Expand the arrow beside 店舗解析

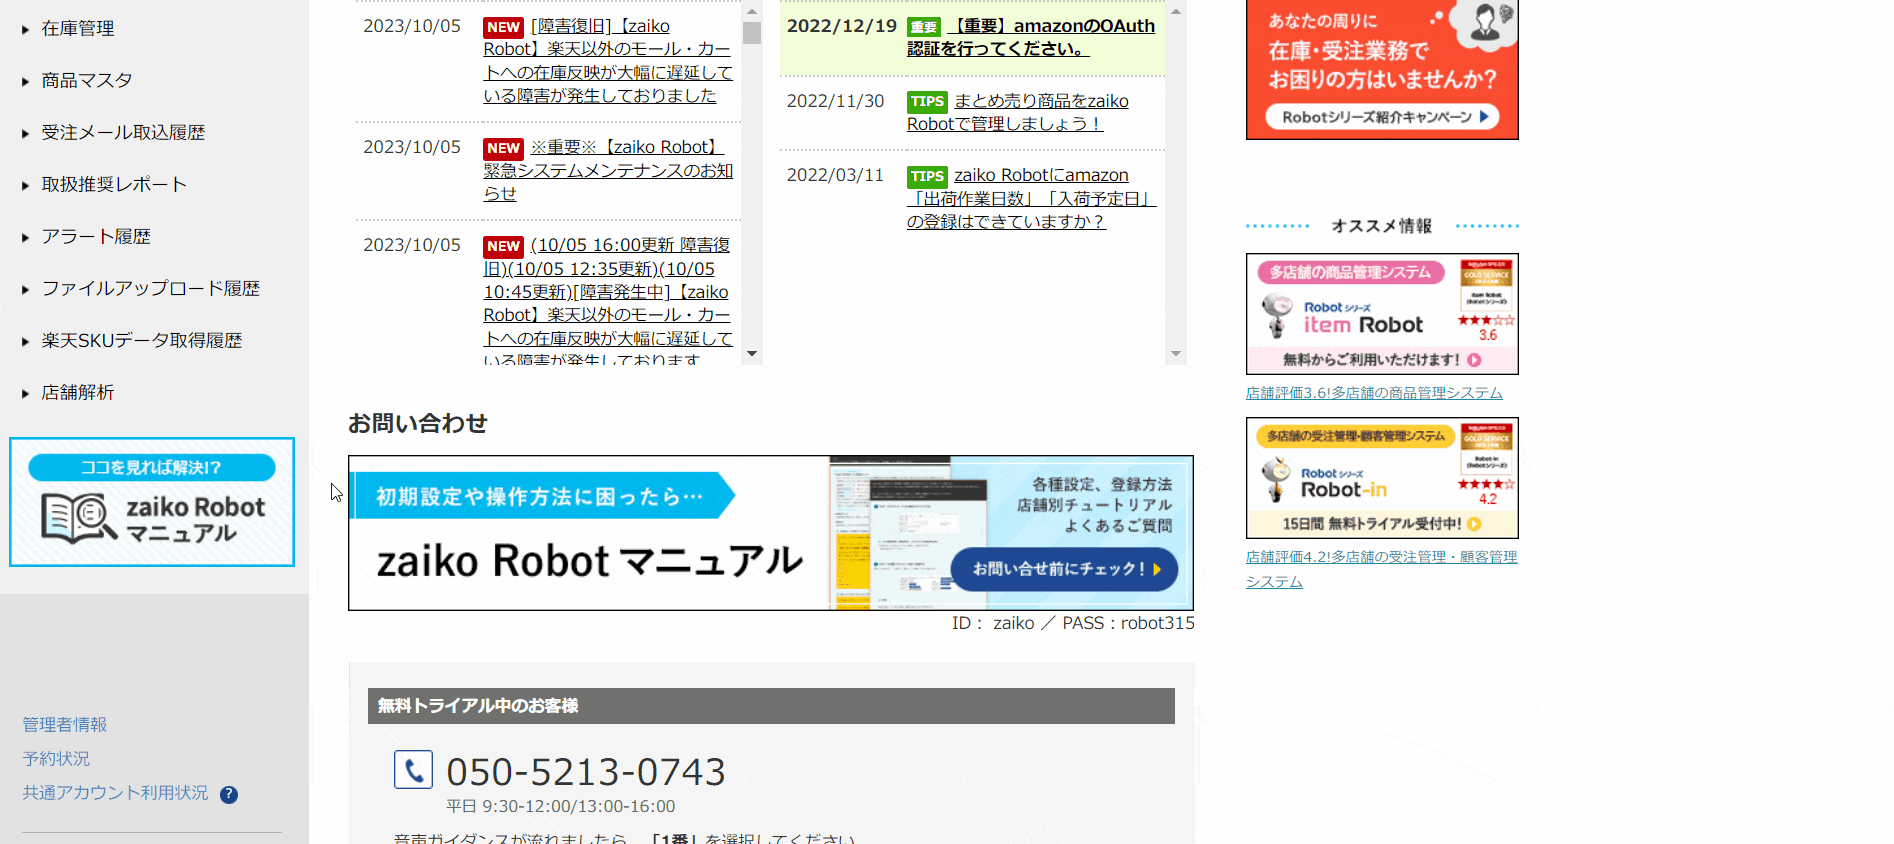[26, 394]
